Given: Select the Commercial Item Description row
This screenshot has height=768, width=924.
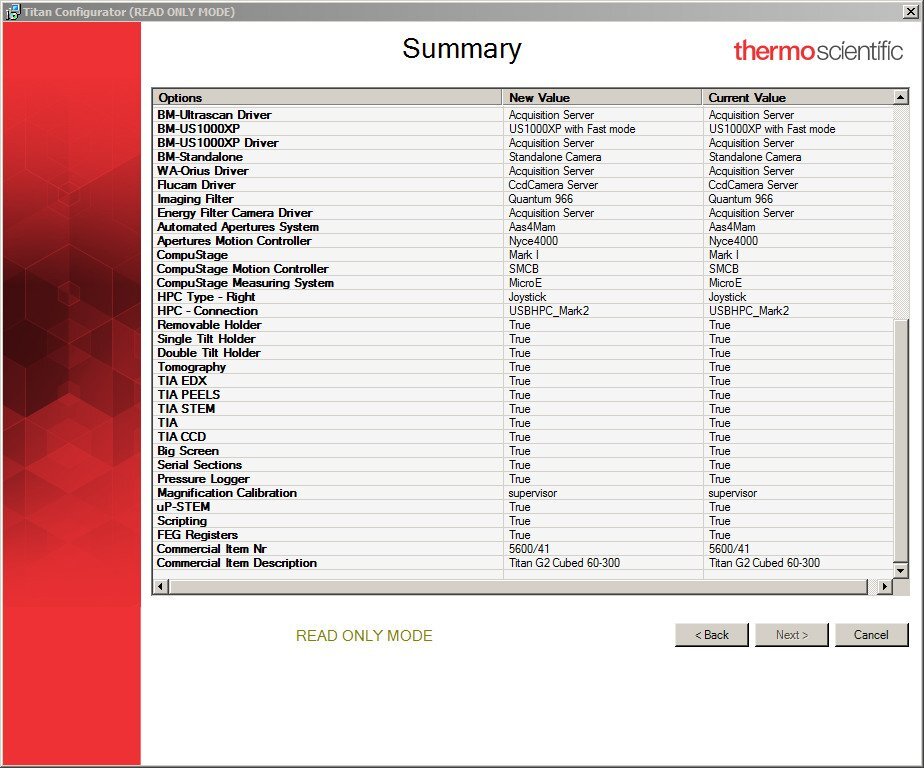Looking at the screenshot, I should coord(237,563).
